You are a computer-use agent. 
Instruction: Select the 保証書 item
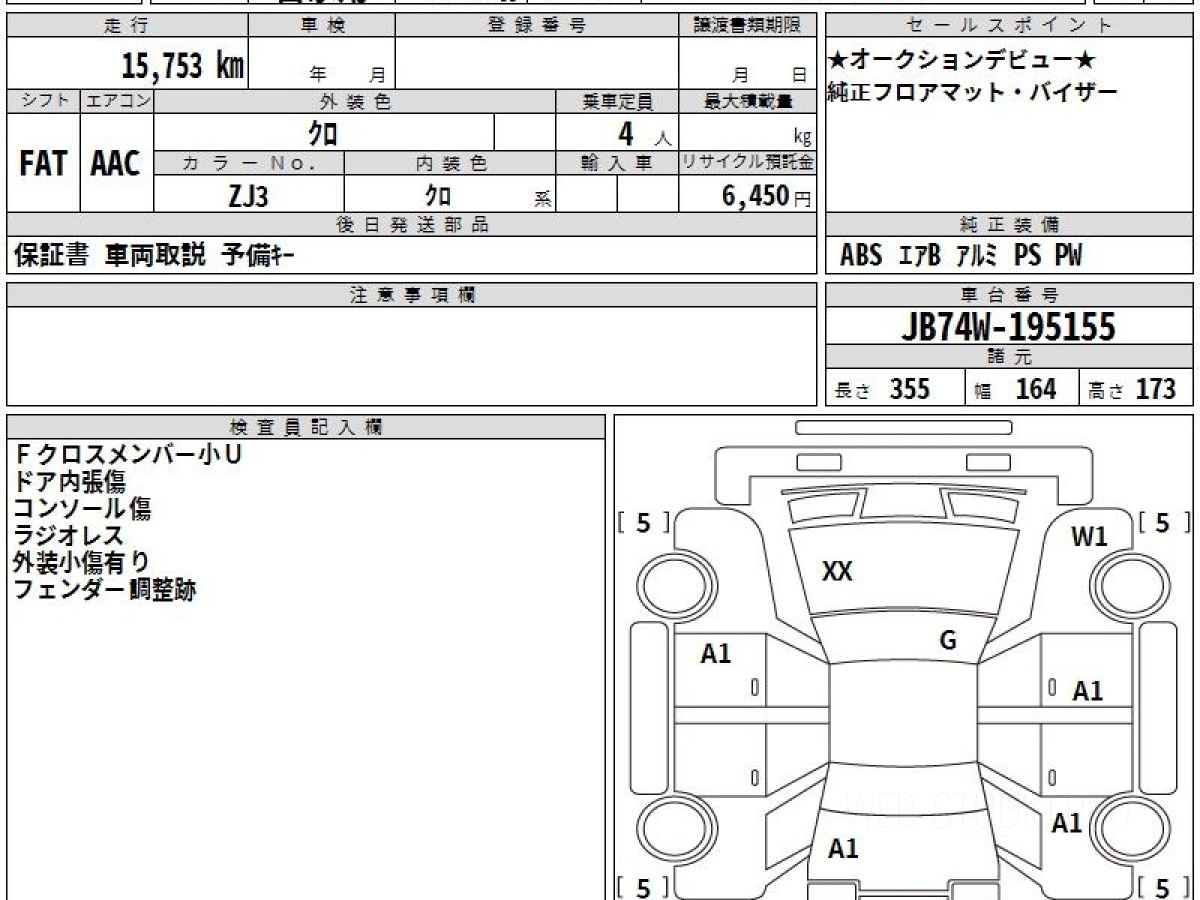tap(52, 256)
